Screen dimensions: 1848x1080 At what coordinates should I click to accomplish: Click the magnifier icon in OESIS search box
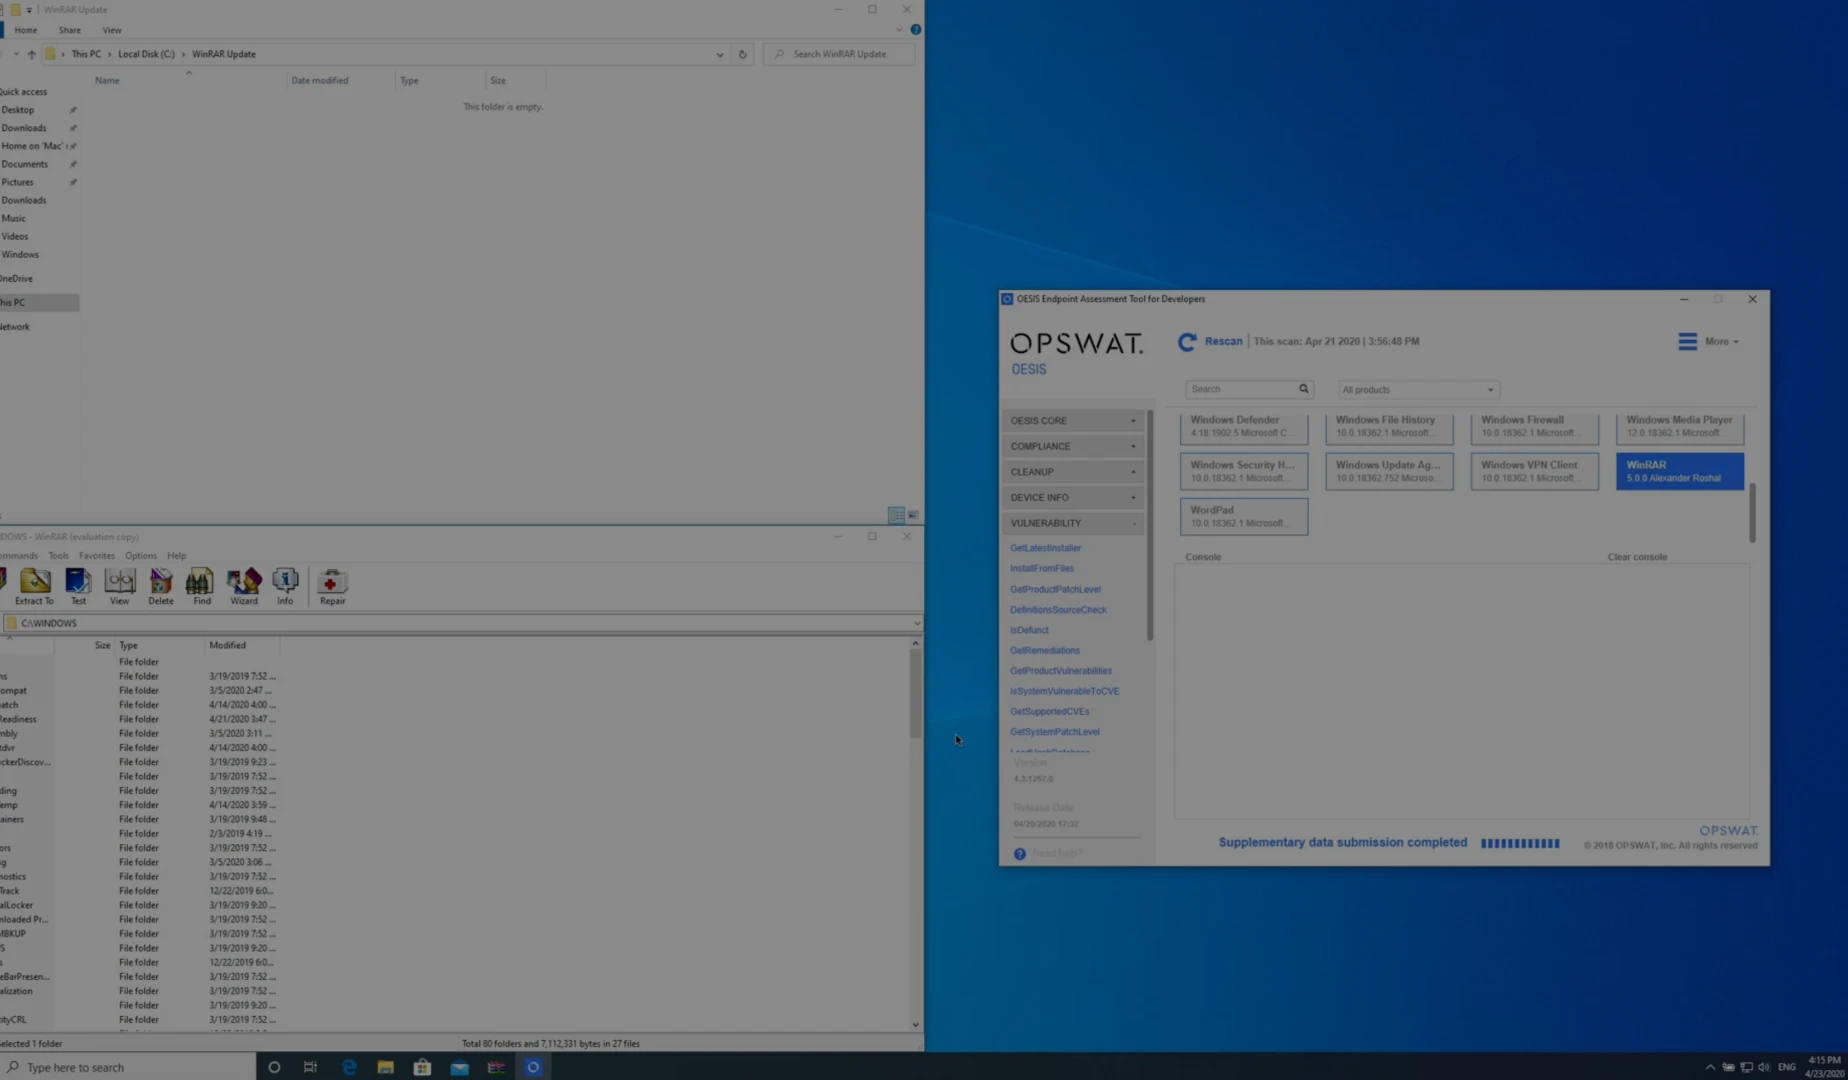(1303, 389)
